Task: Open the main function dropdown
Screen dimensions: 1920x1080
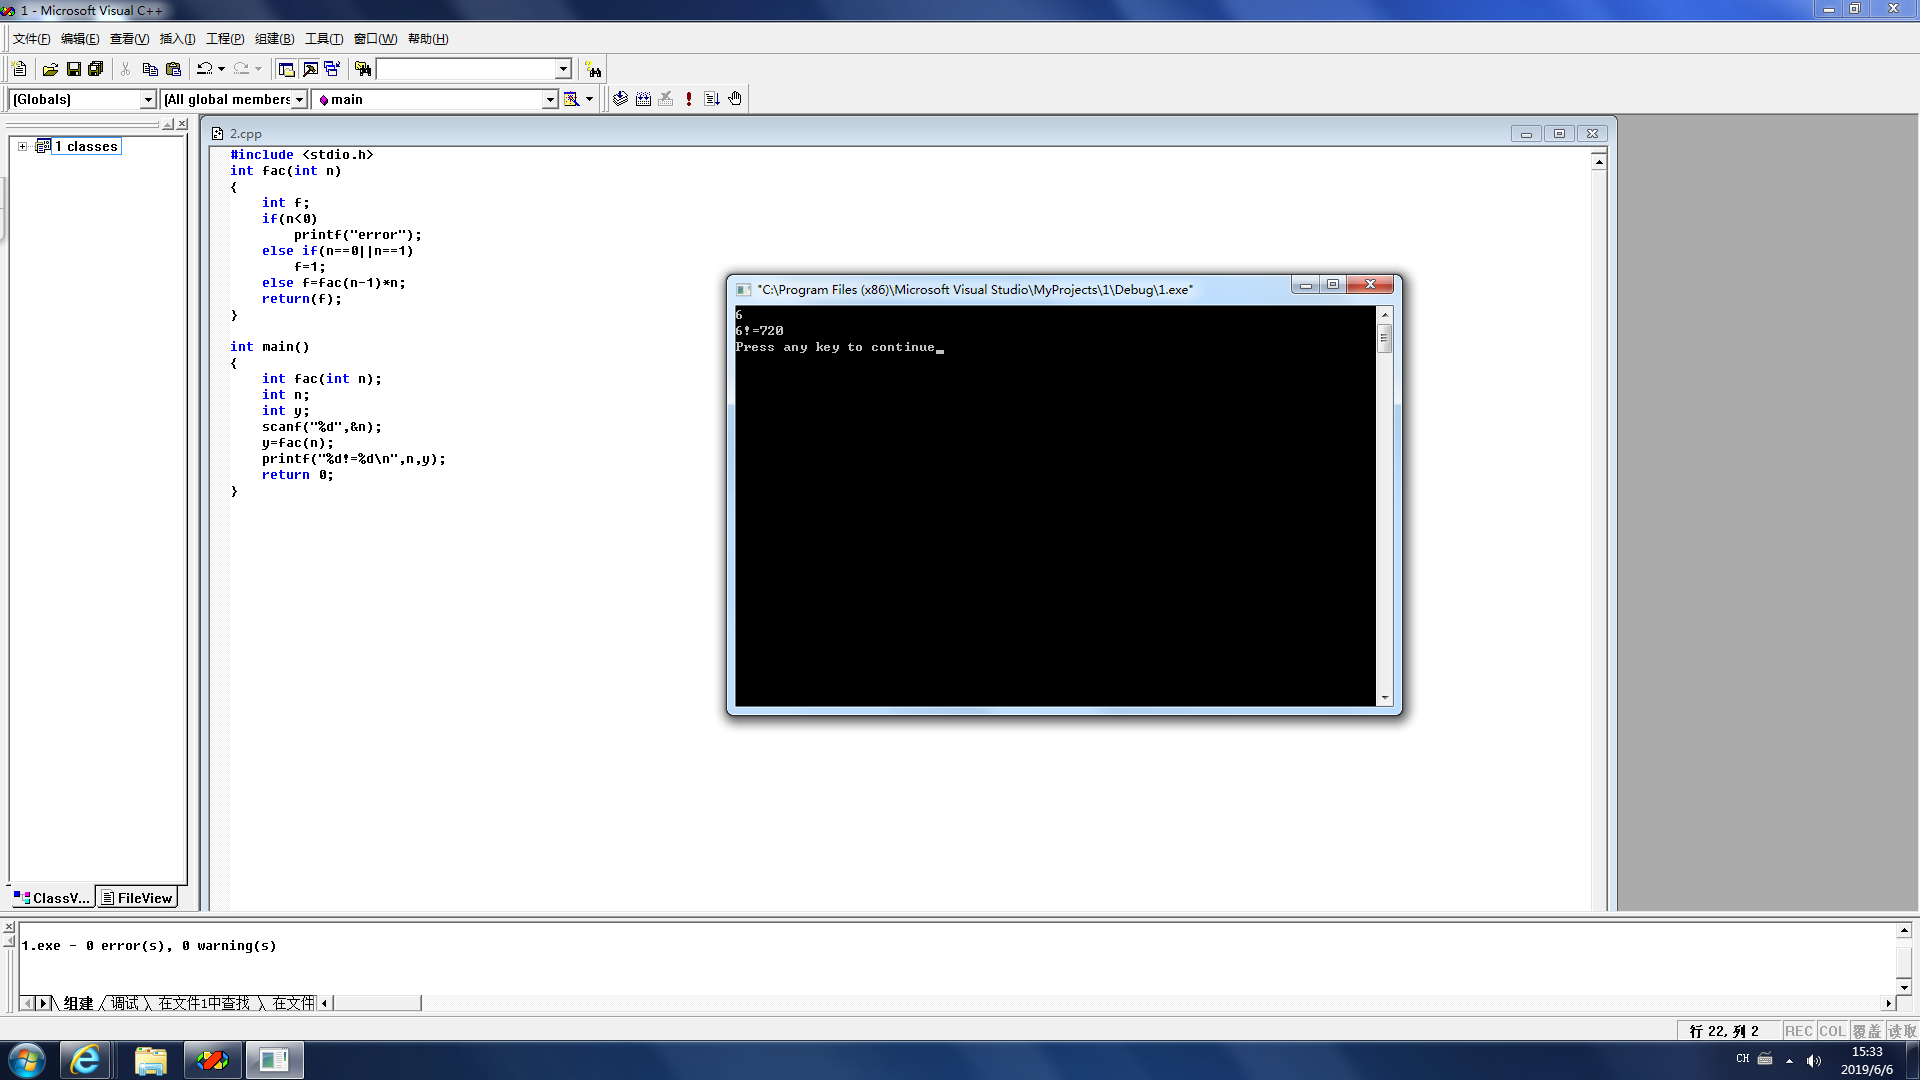Action: (549, 99)
